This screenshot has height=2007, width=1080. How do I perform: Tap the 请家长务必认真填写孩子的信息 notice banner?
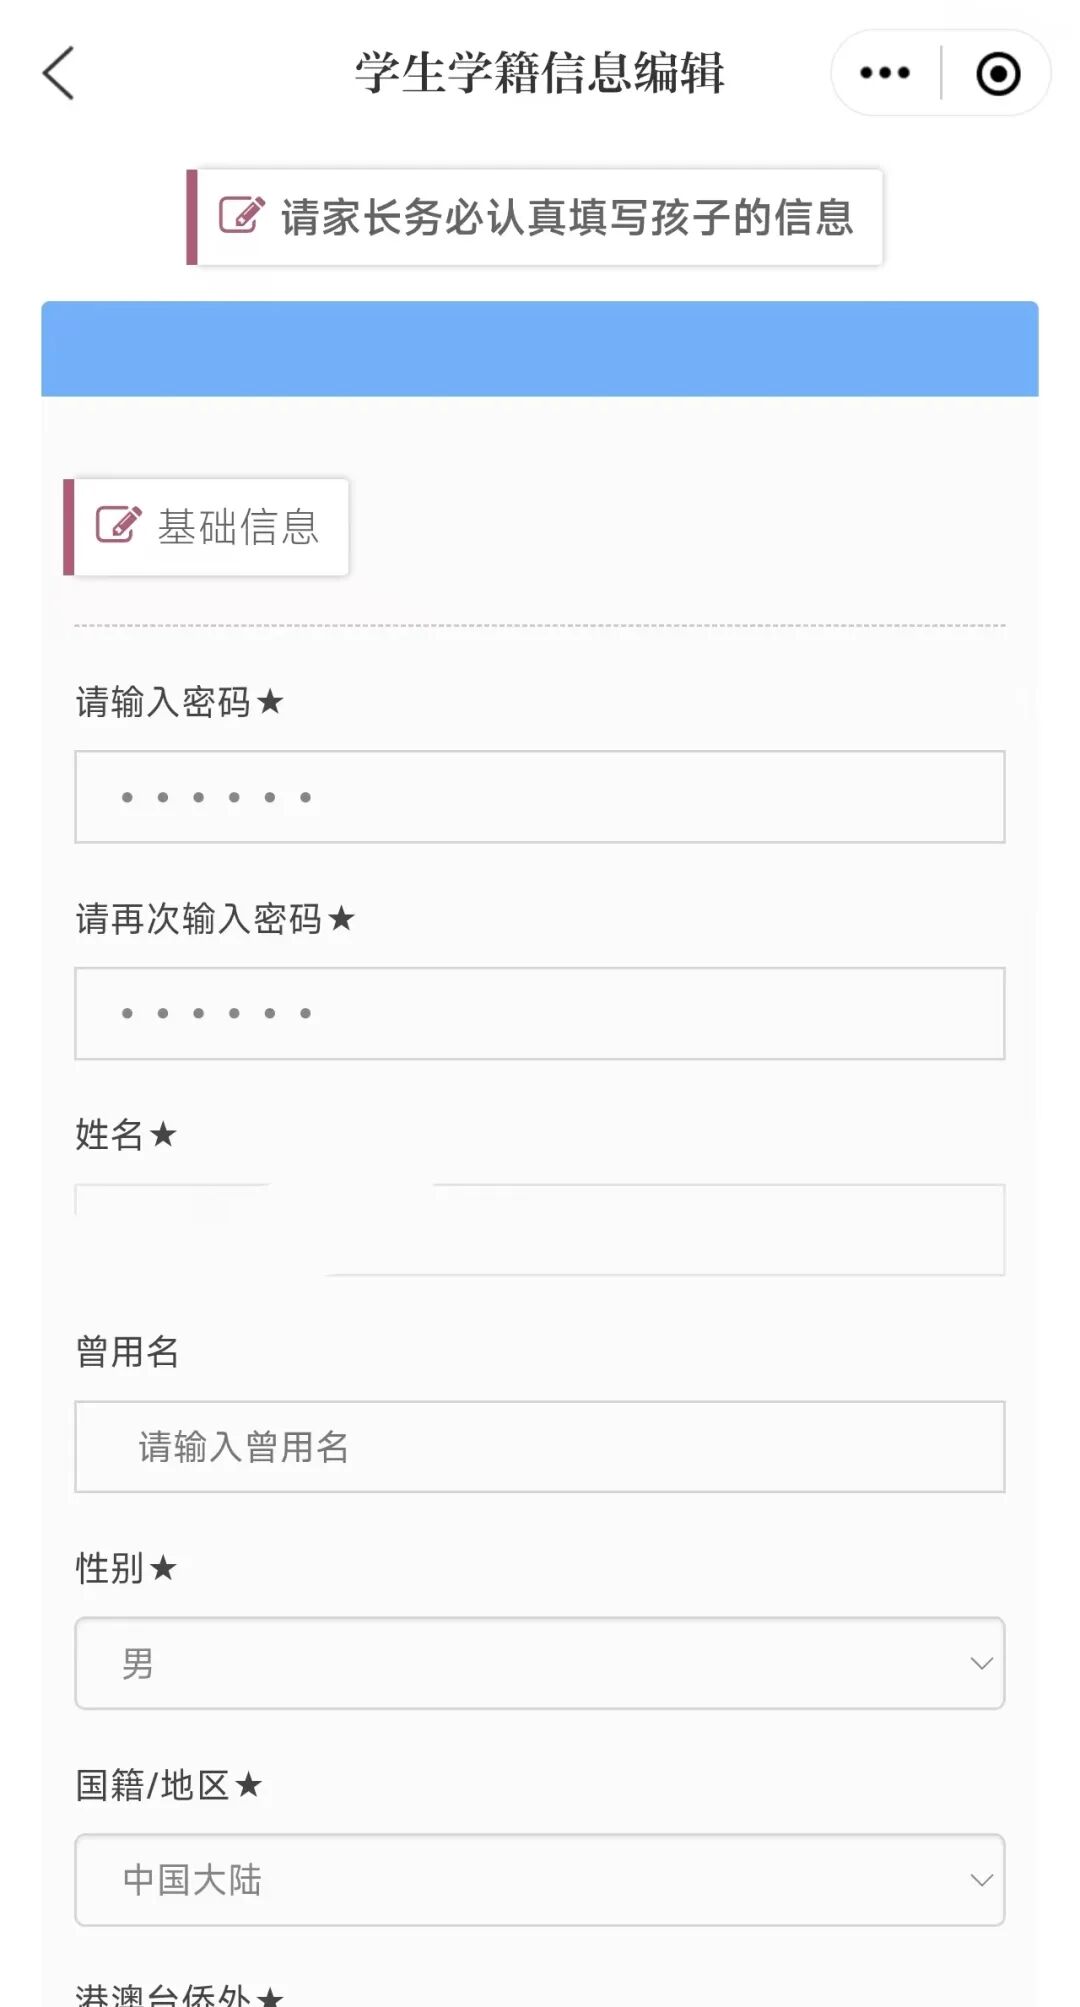pyautogui.click(x=535, y=217)
